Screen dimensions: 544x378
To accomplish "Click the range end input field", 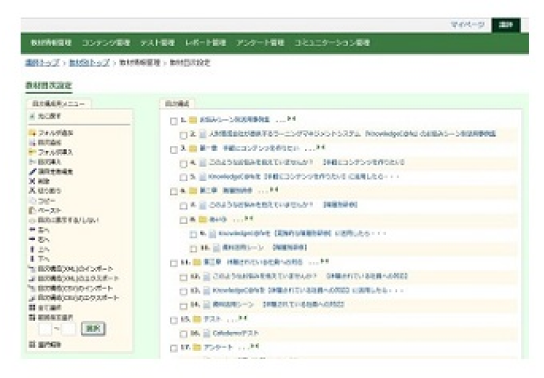I will pyautogui.click(x=68, y=328).
